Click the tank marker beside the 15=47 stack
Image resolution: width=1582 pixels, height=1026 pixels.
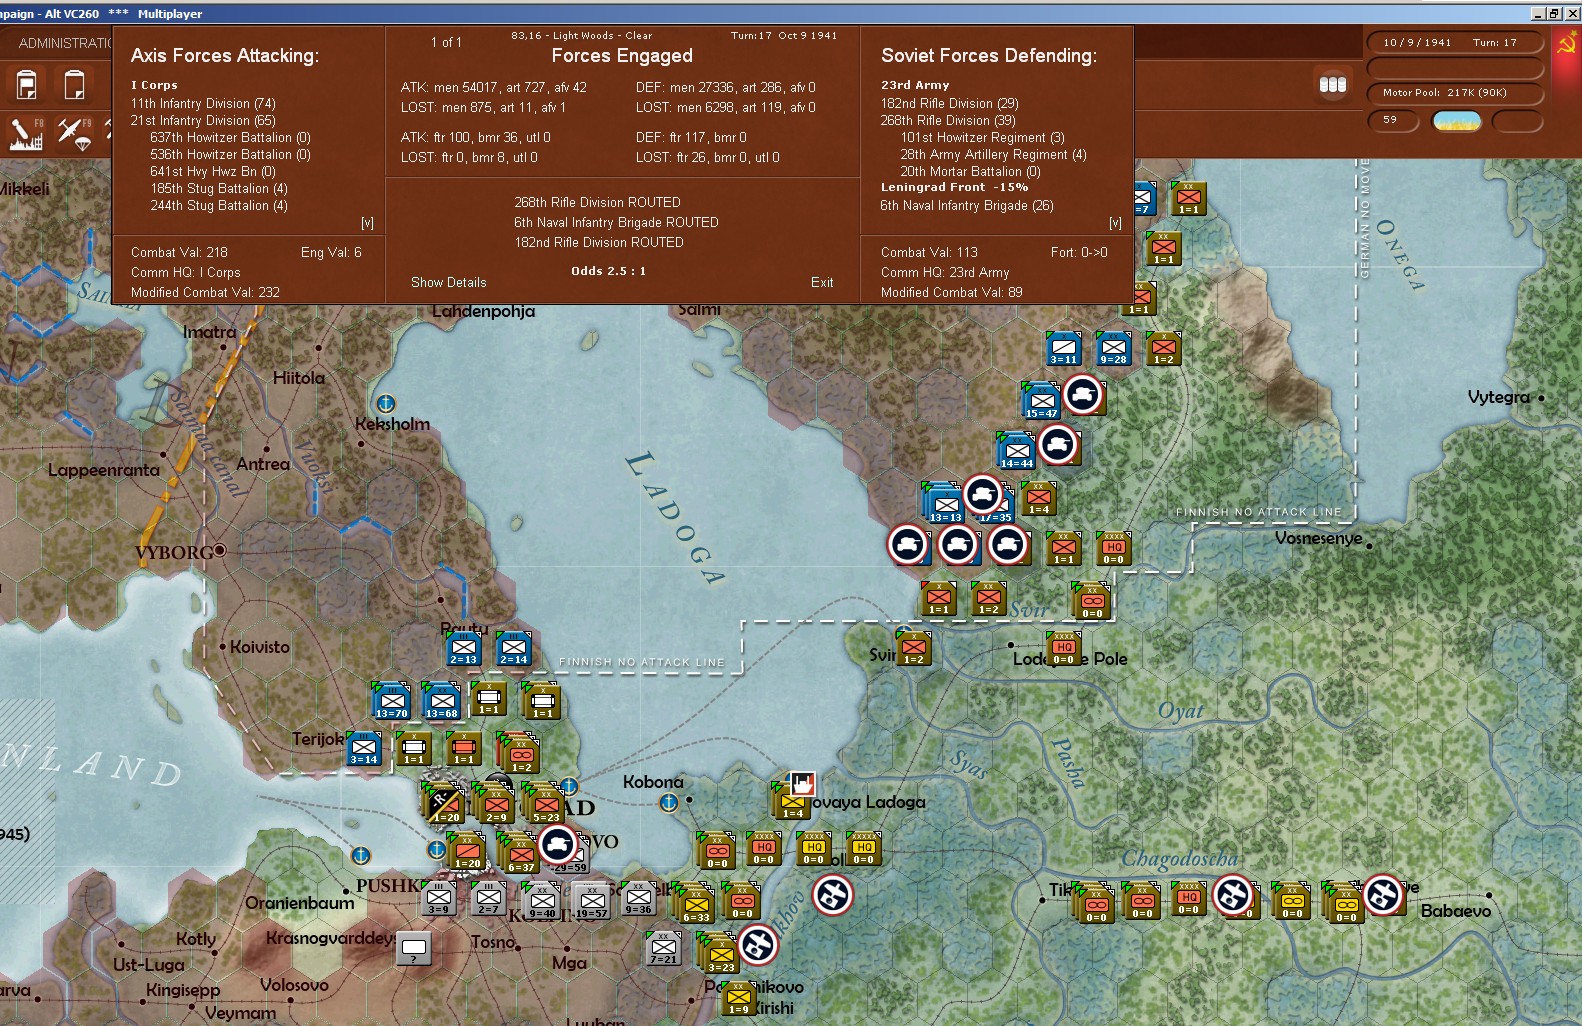click(1083, 395)
